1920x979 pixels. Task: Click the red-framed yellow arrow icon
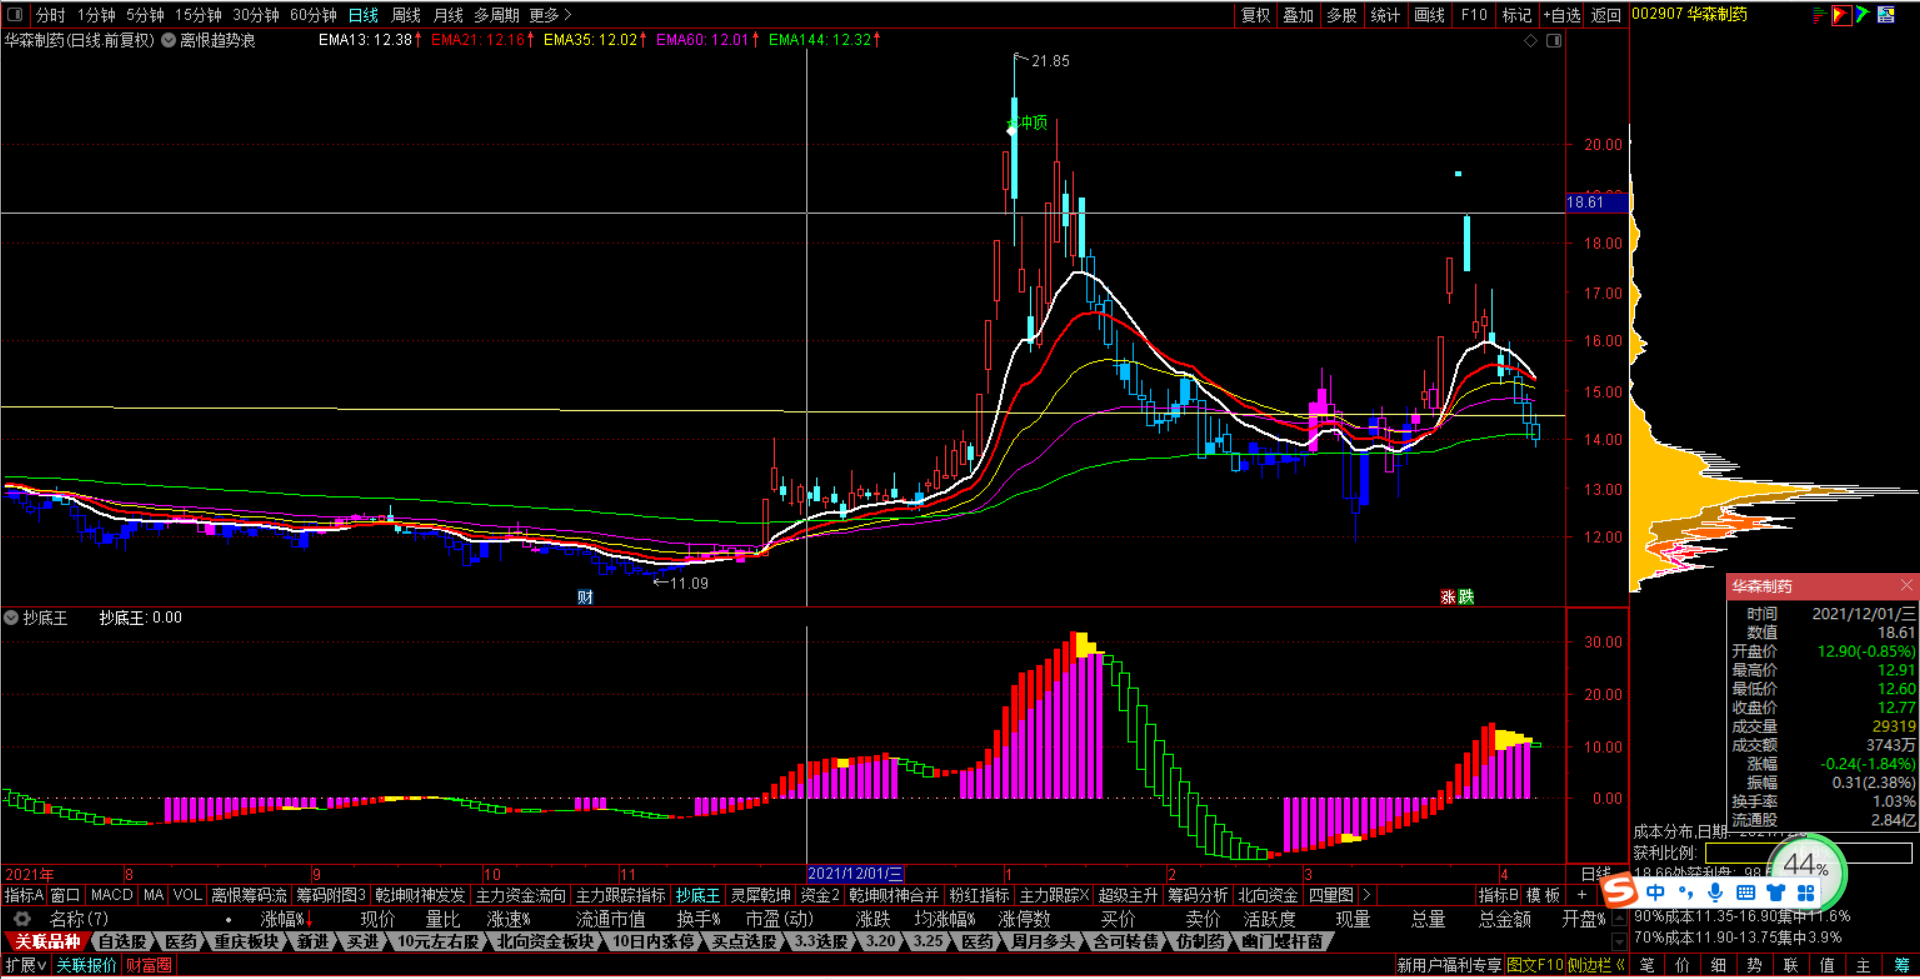pyautogui.click(x=1841, y=15)
